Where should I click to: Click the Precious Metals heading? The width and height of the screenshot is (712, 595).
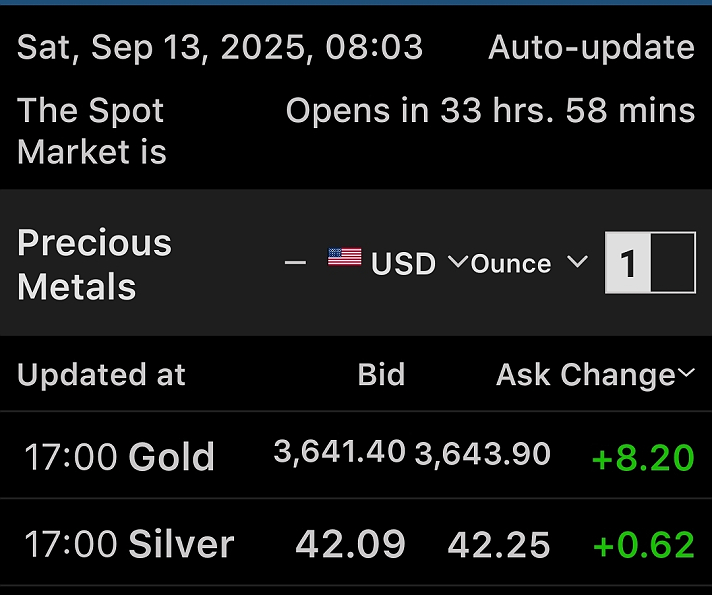tap(95, 264)
